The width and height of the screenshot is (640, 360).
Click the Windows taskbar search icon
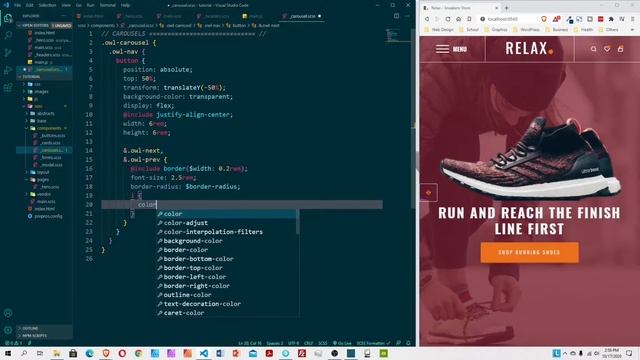[24, 353]
